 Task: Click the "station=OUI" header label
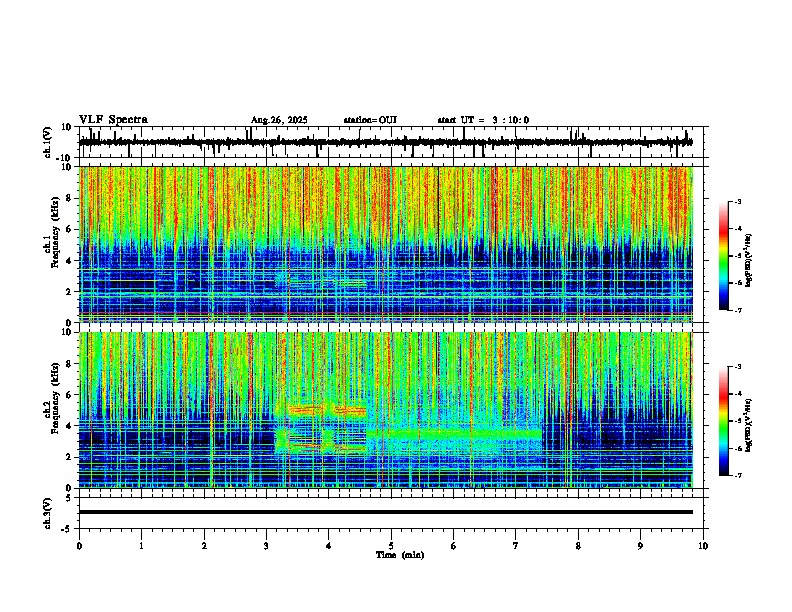pyautogui.click(x=370, y=120)
